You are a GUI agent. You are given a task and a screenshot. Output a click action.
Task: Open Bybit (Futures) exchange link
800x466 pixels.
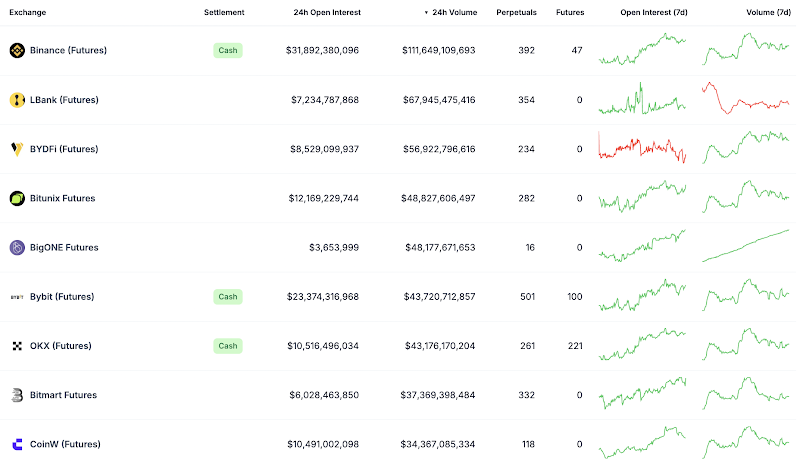(x=62, y=297)
